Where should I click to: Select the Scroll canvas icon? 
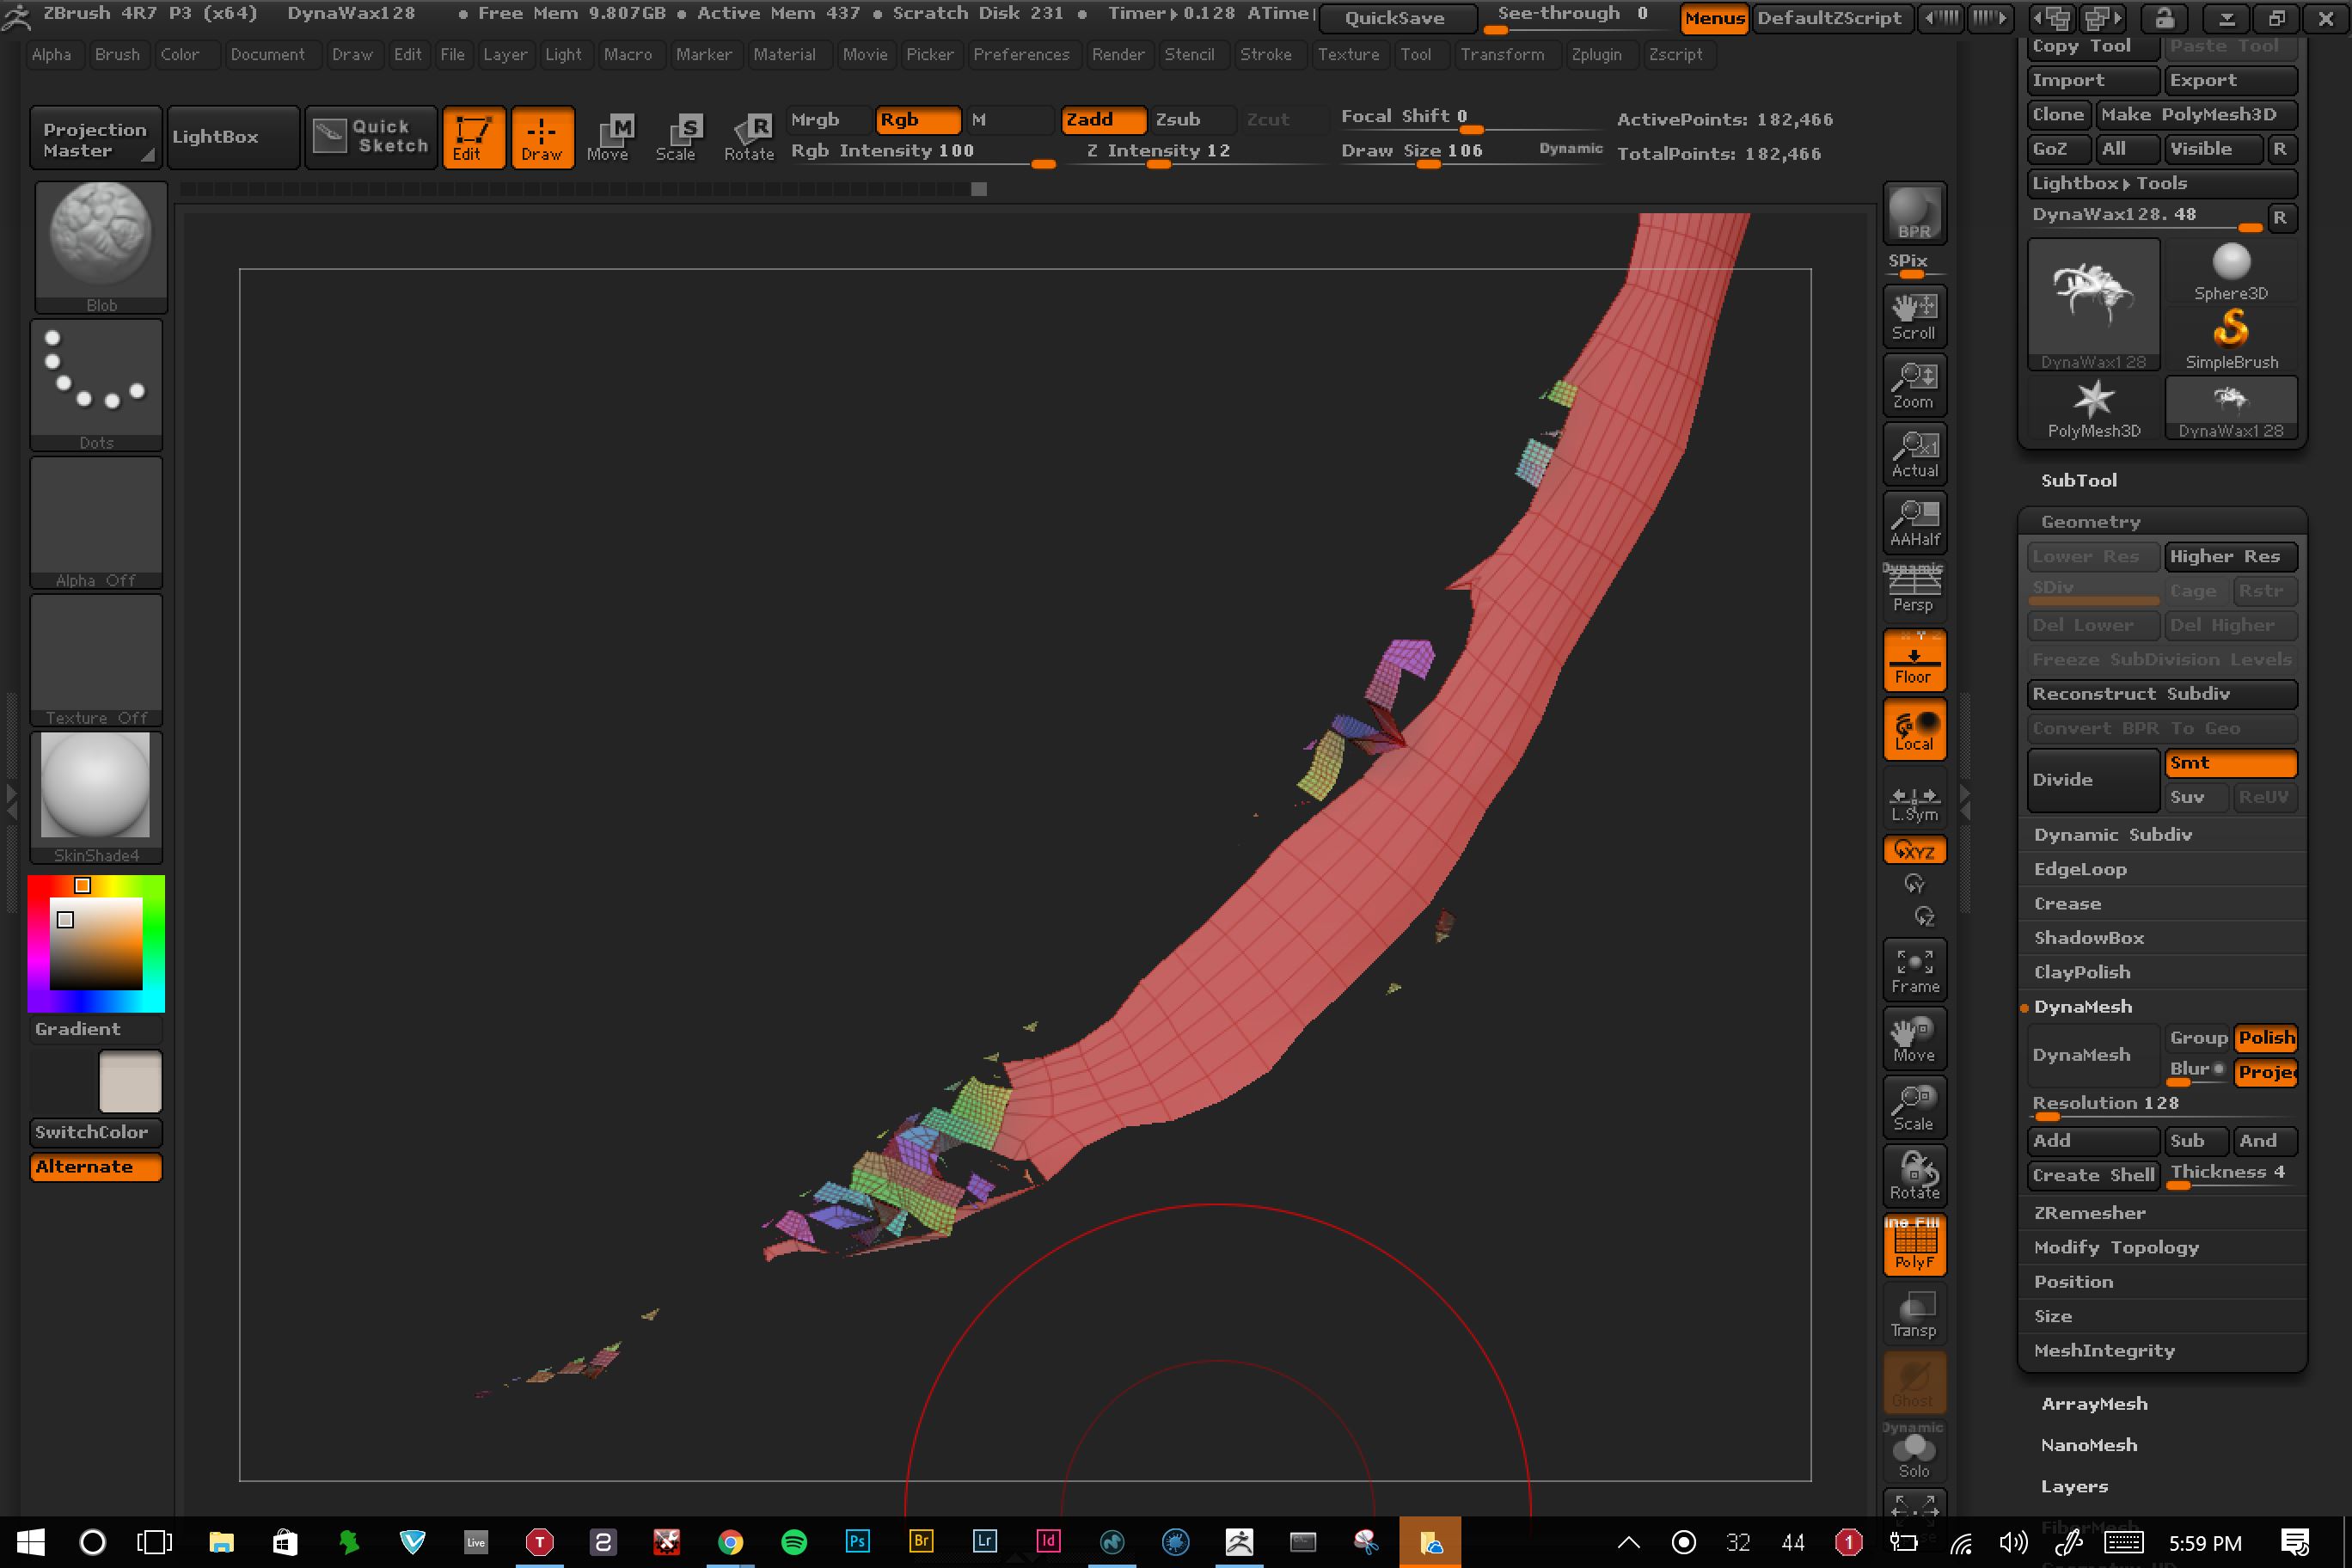1914,317
